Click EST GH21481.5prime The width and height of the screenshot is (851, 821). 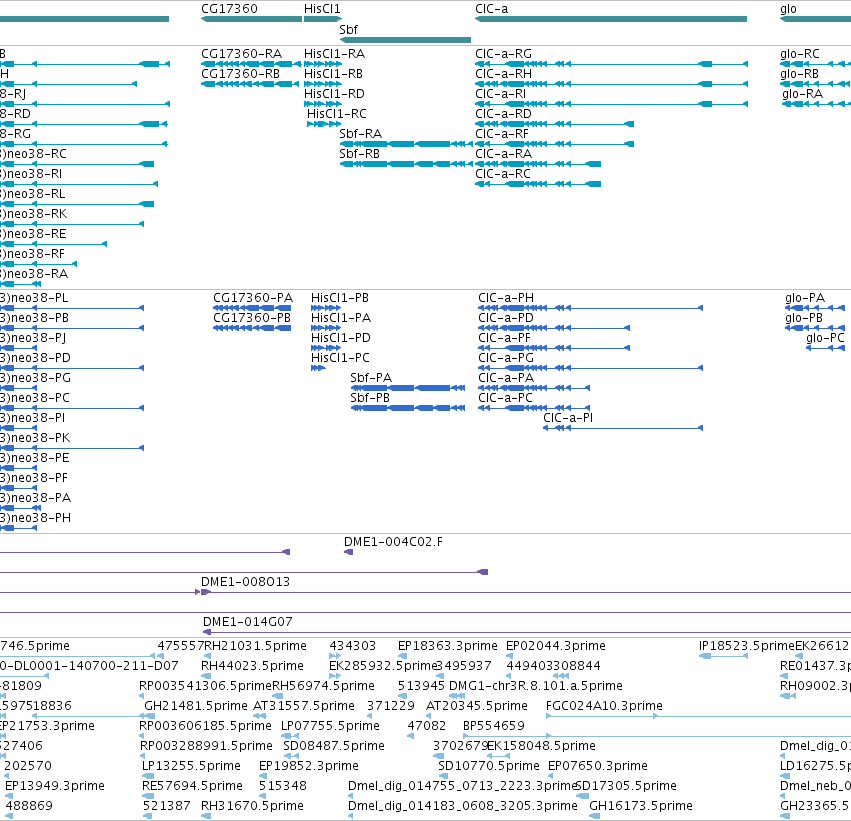pos(195,706)
